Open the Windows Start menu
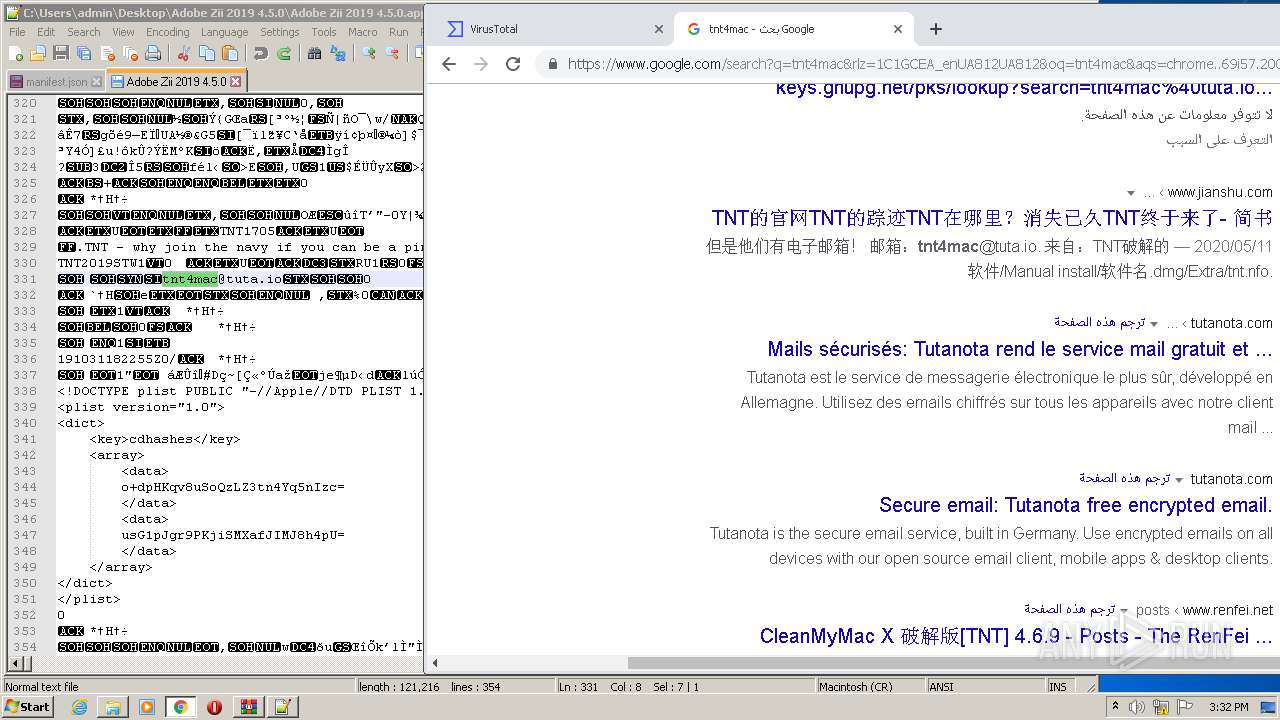The height and width of the screenshot is (720, 1280). [28, 706]
